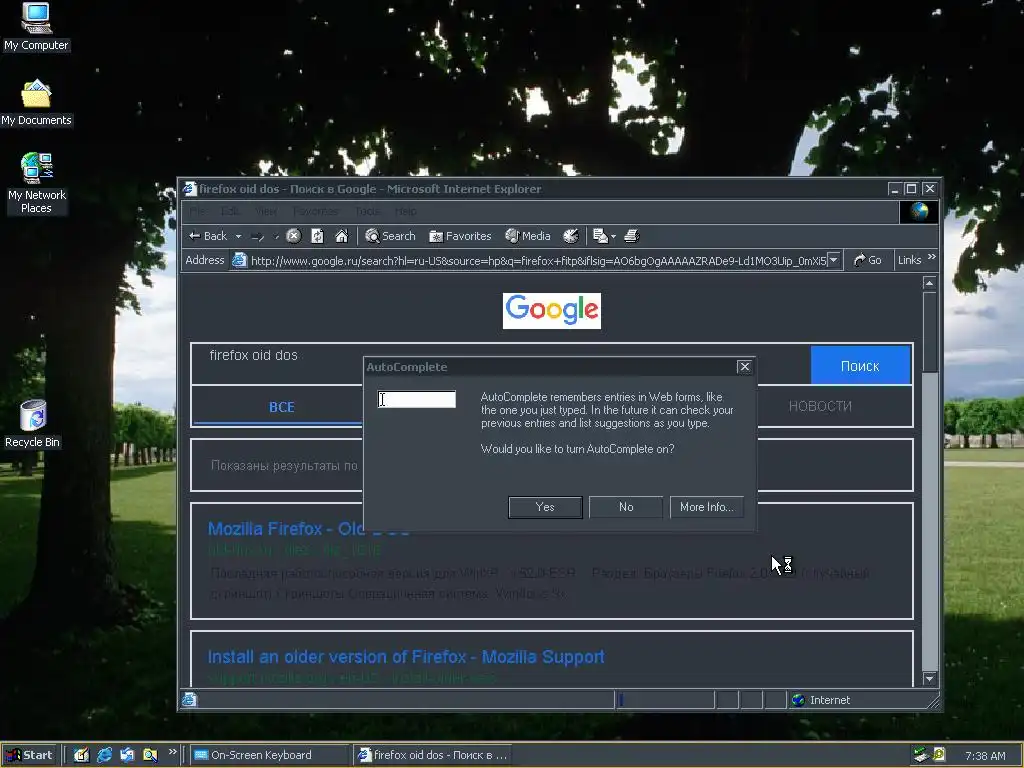Viewport: 1024px width, 768px height.
Task: Open My Documents desktop icon
Action: pyautogui.click(x=36, y=103)
